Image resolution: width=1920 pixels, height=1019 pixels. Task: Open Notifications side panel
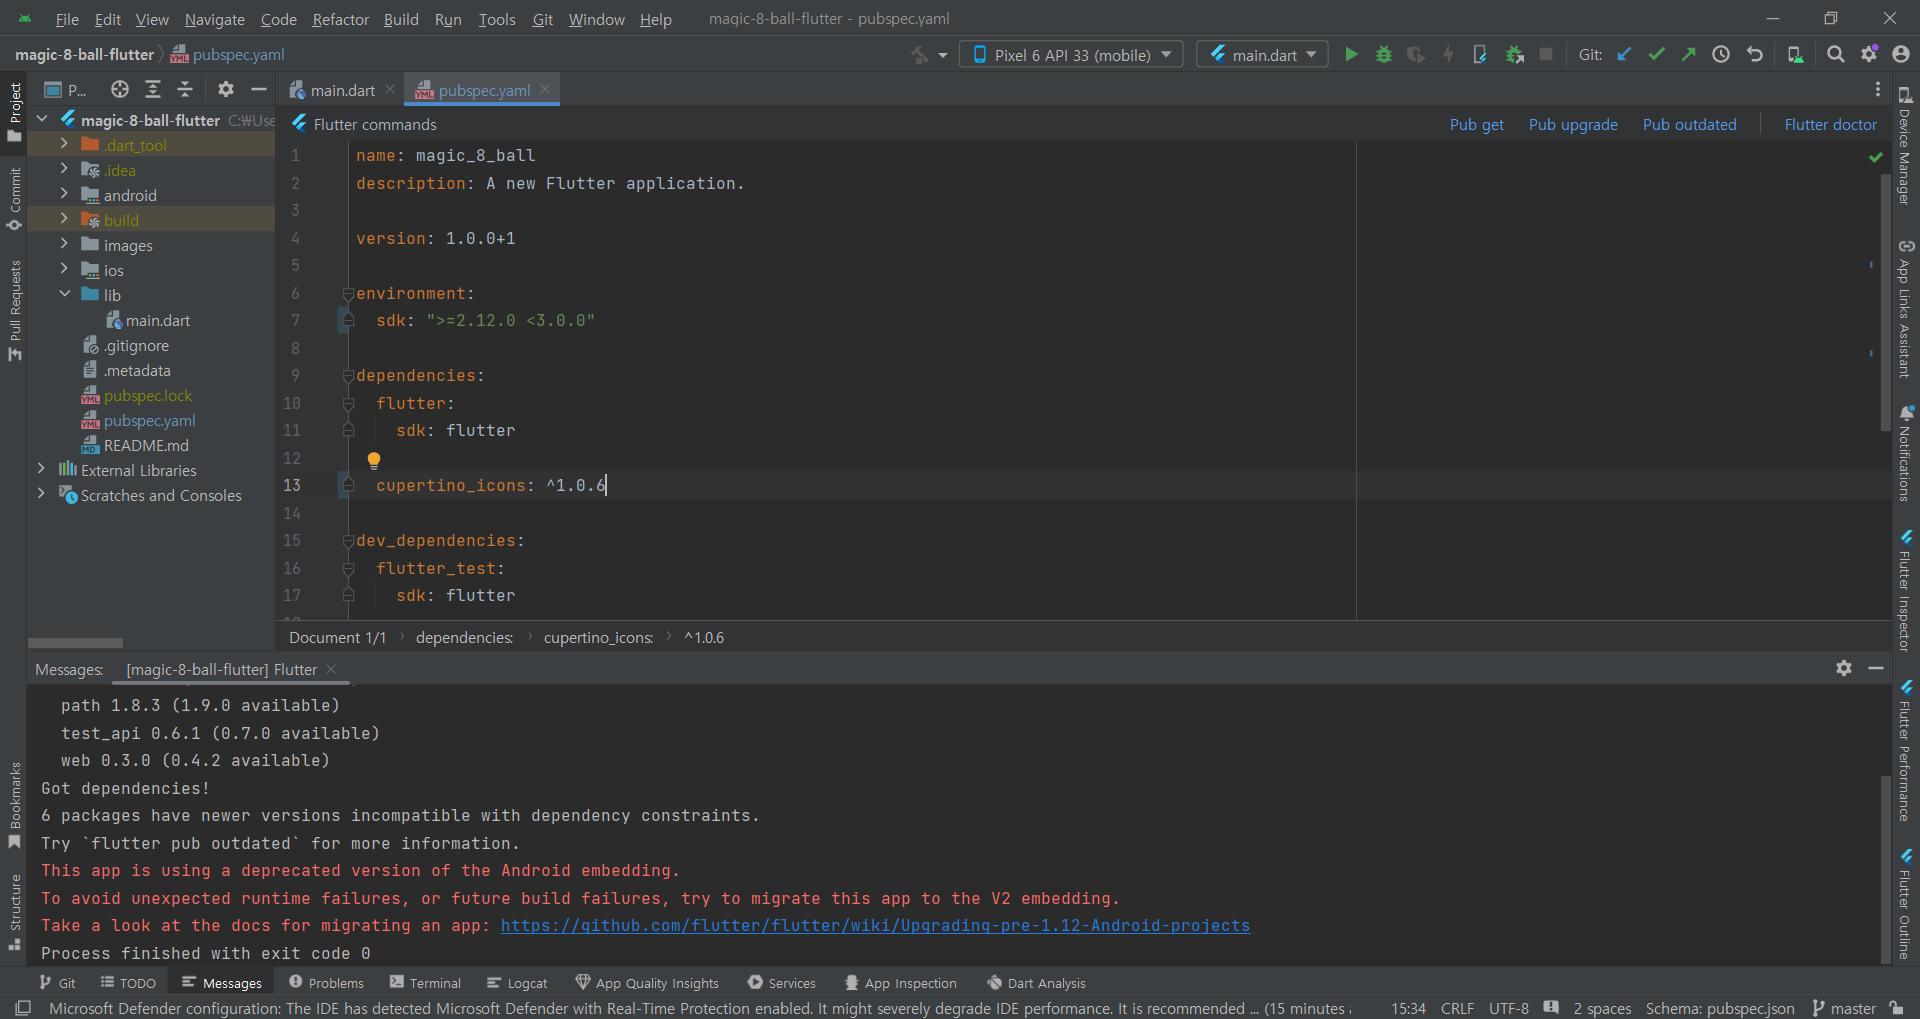coord(1905,454)
